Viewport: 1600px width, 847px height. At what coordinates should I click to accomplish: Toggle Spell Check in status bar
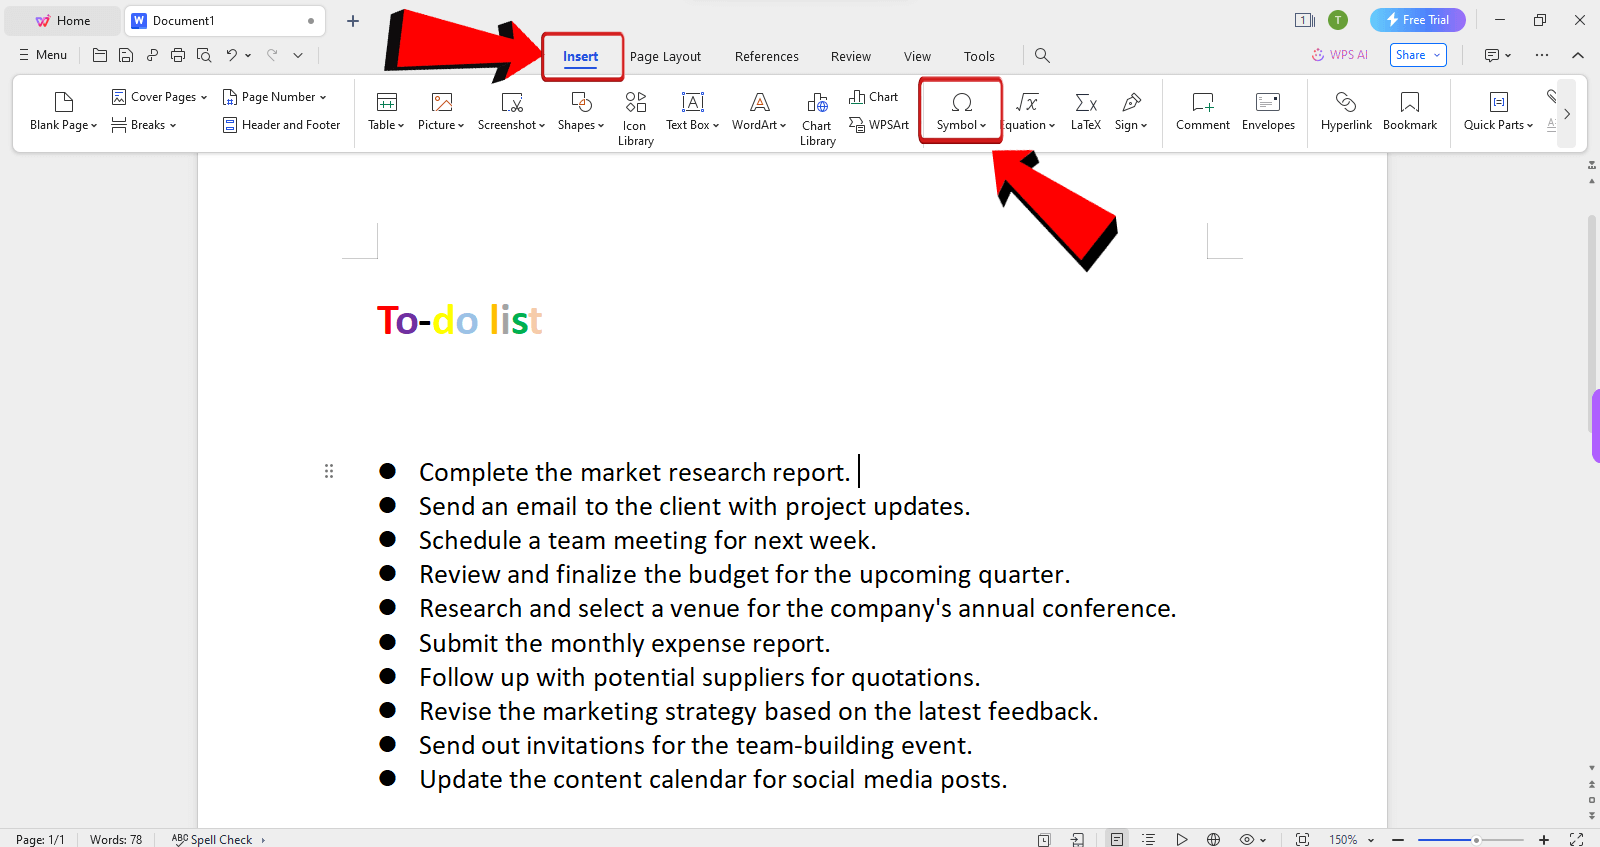pos(212,839)
